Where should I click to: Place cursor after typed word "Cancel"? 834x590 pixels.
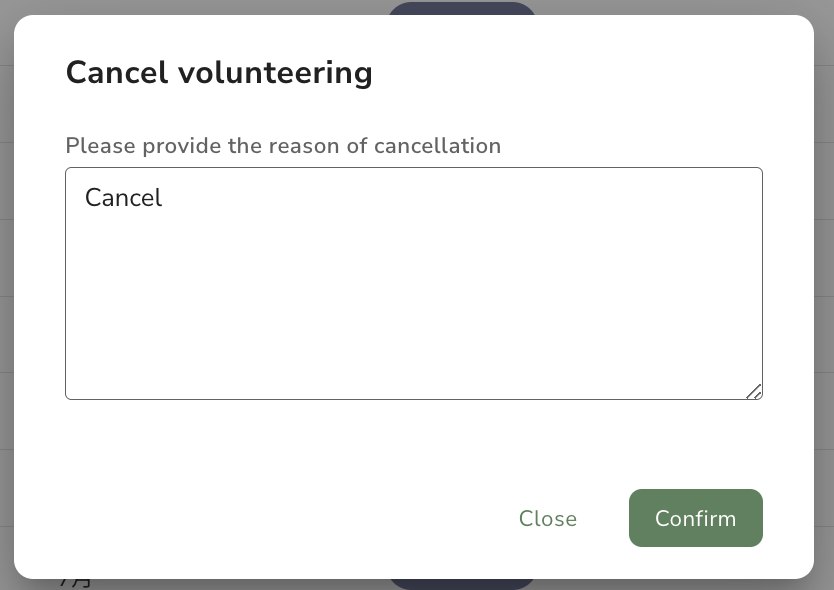pyautogui.click(x=163, y=198)
